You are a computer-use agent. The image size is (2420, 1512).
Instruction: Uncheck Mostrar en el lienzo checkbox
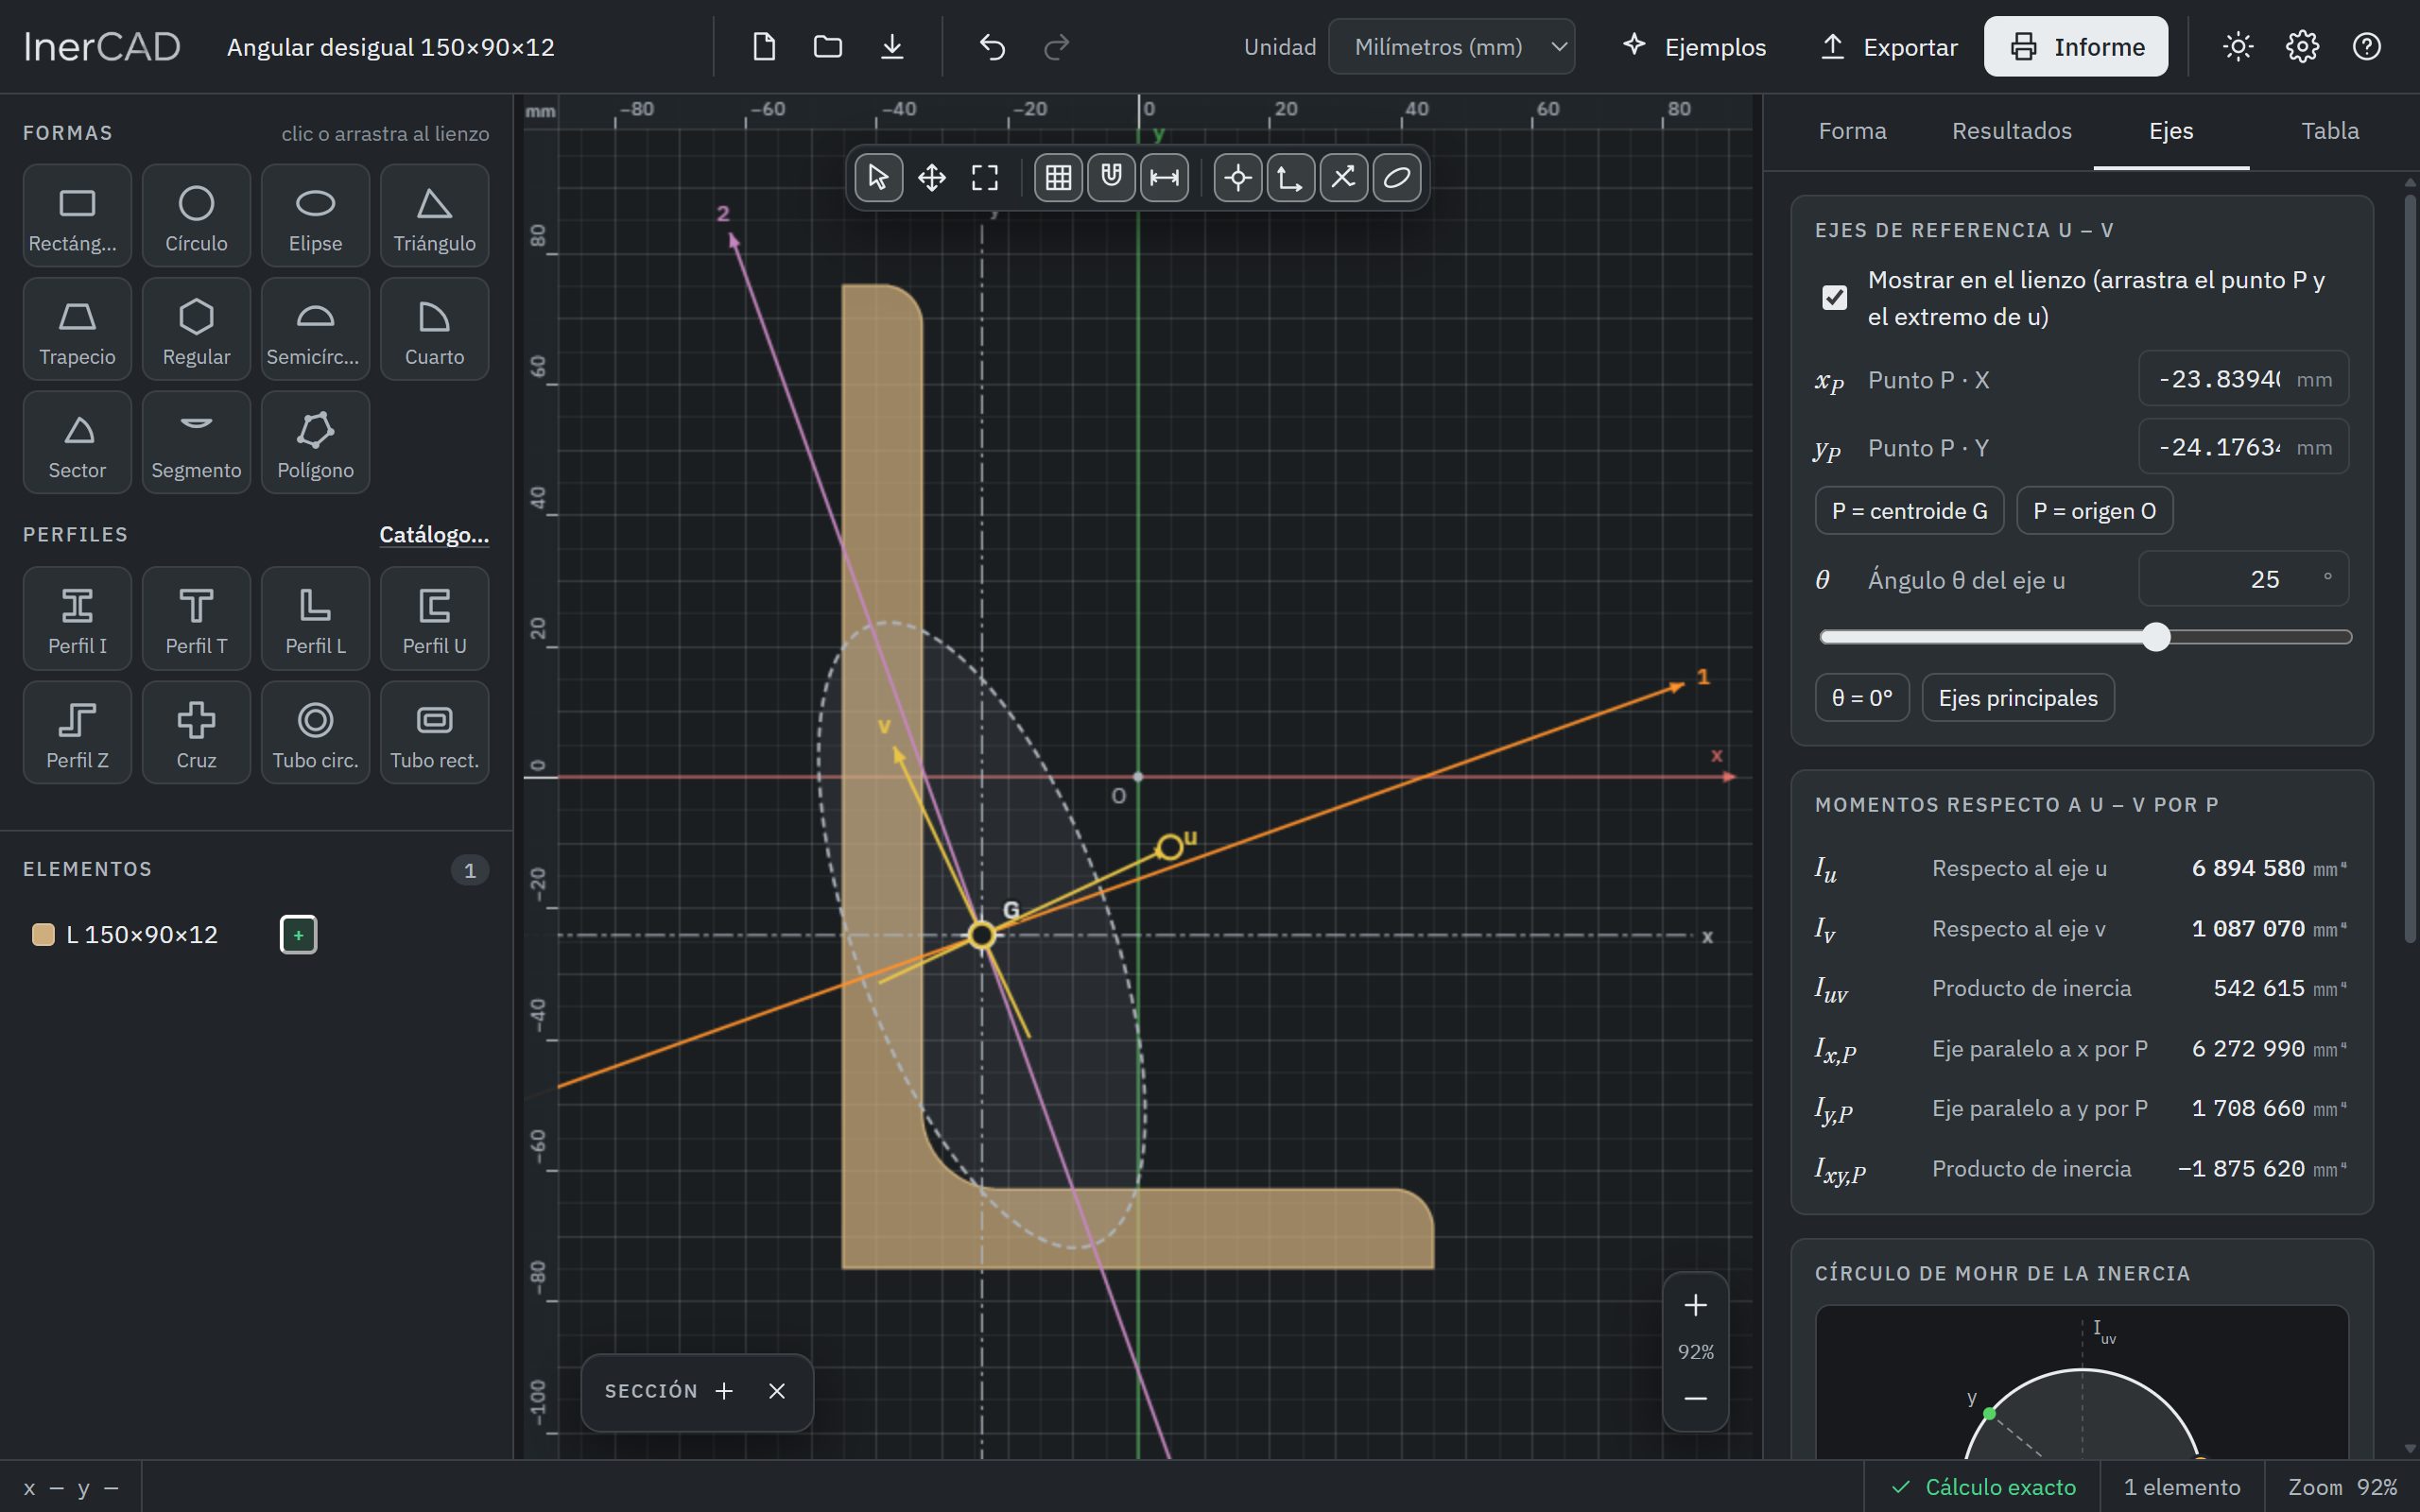(x=1834, y=298)
